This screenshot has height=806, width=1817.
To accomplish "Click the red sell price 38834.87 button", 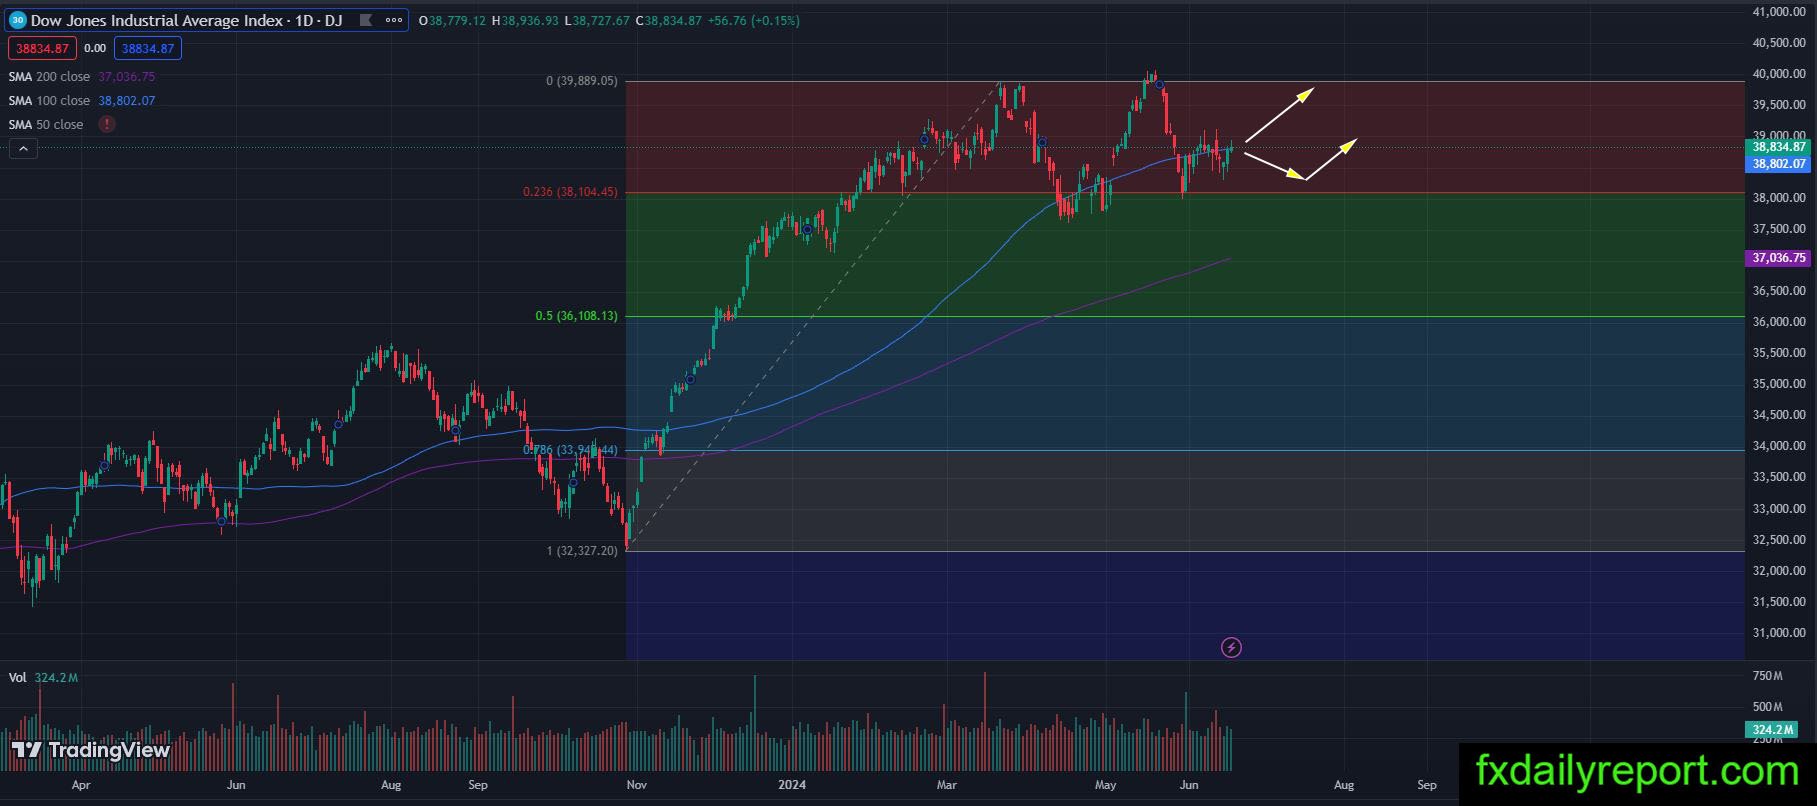I will point(42,48).
